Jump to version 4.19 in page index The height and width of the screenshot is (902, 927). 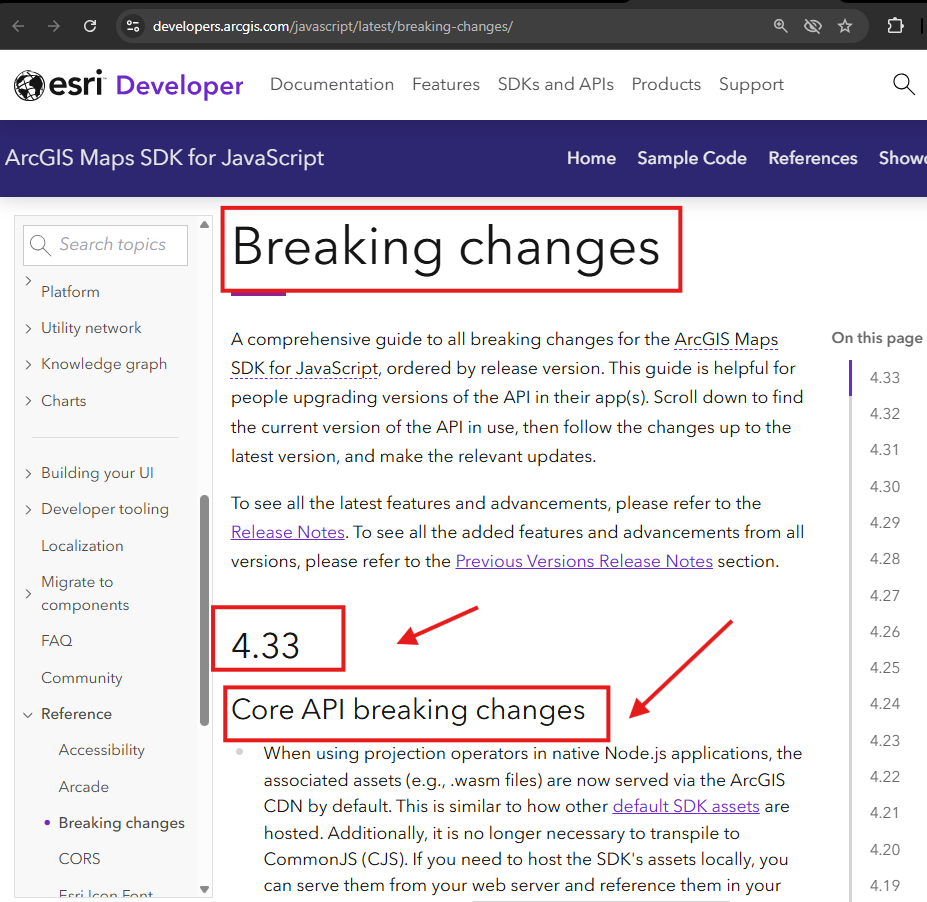[884, 885]
